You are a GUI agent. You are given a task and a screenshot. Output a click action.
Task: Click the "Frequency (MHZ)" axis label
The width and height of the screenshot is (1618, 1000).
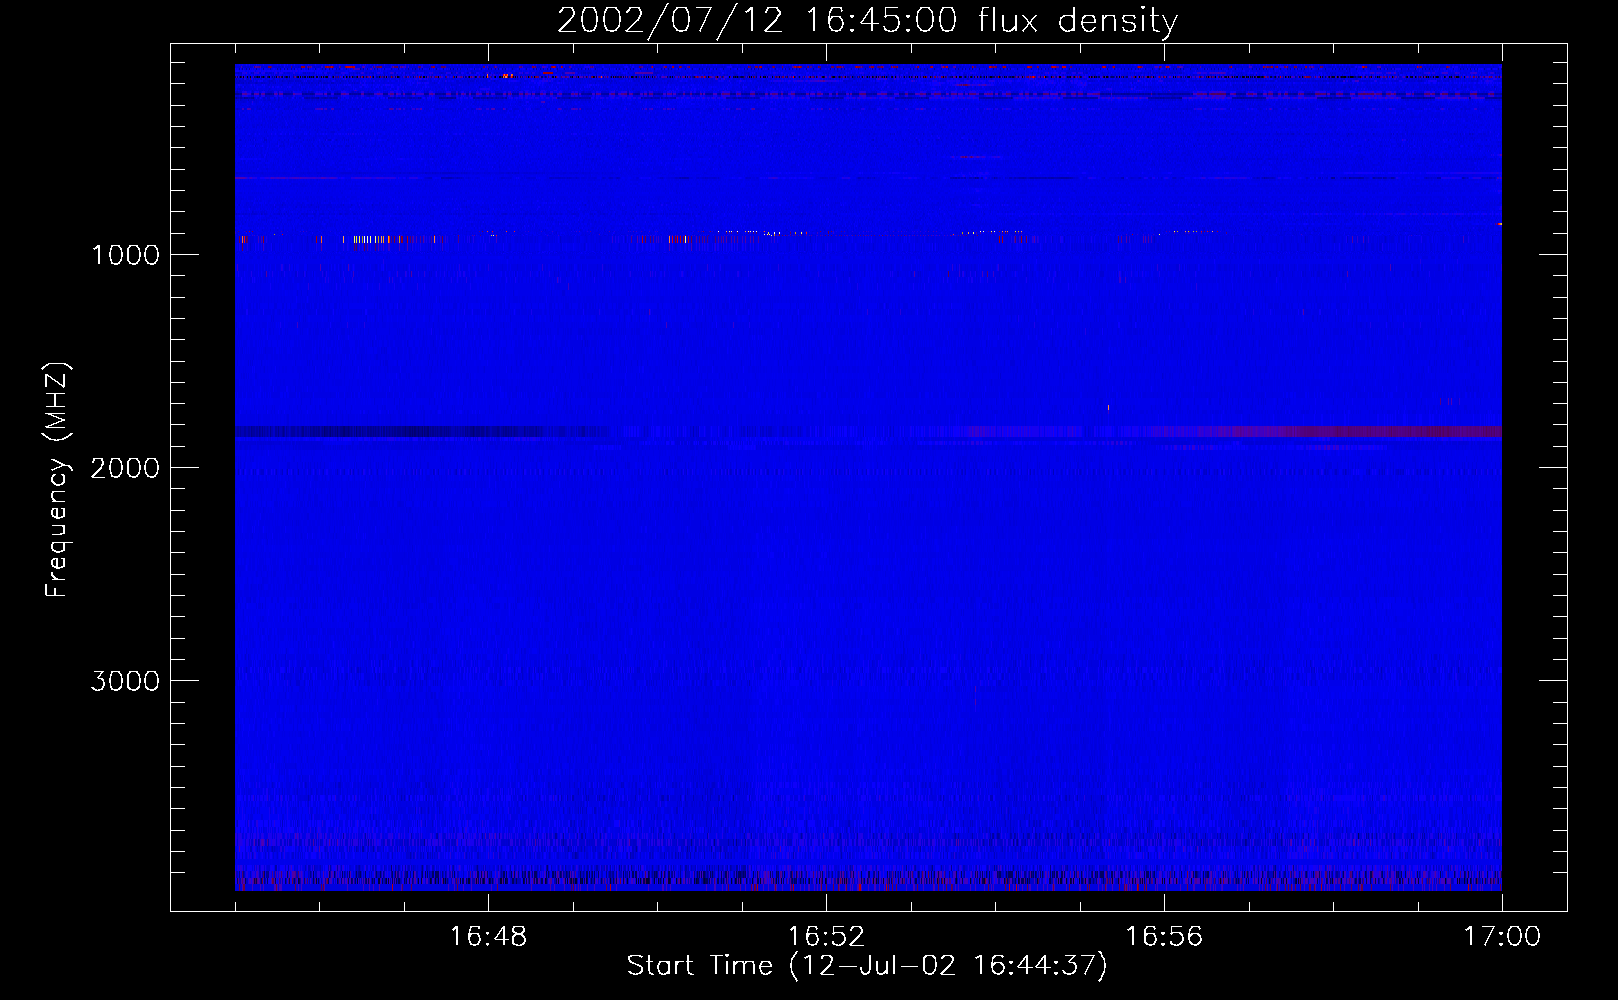[x=57, y=480]
